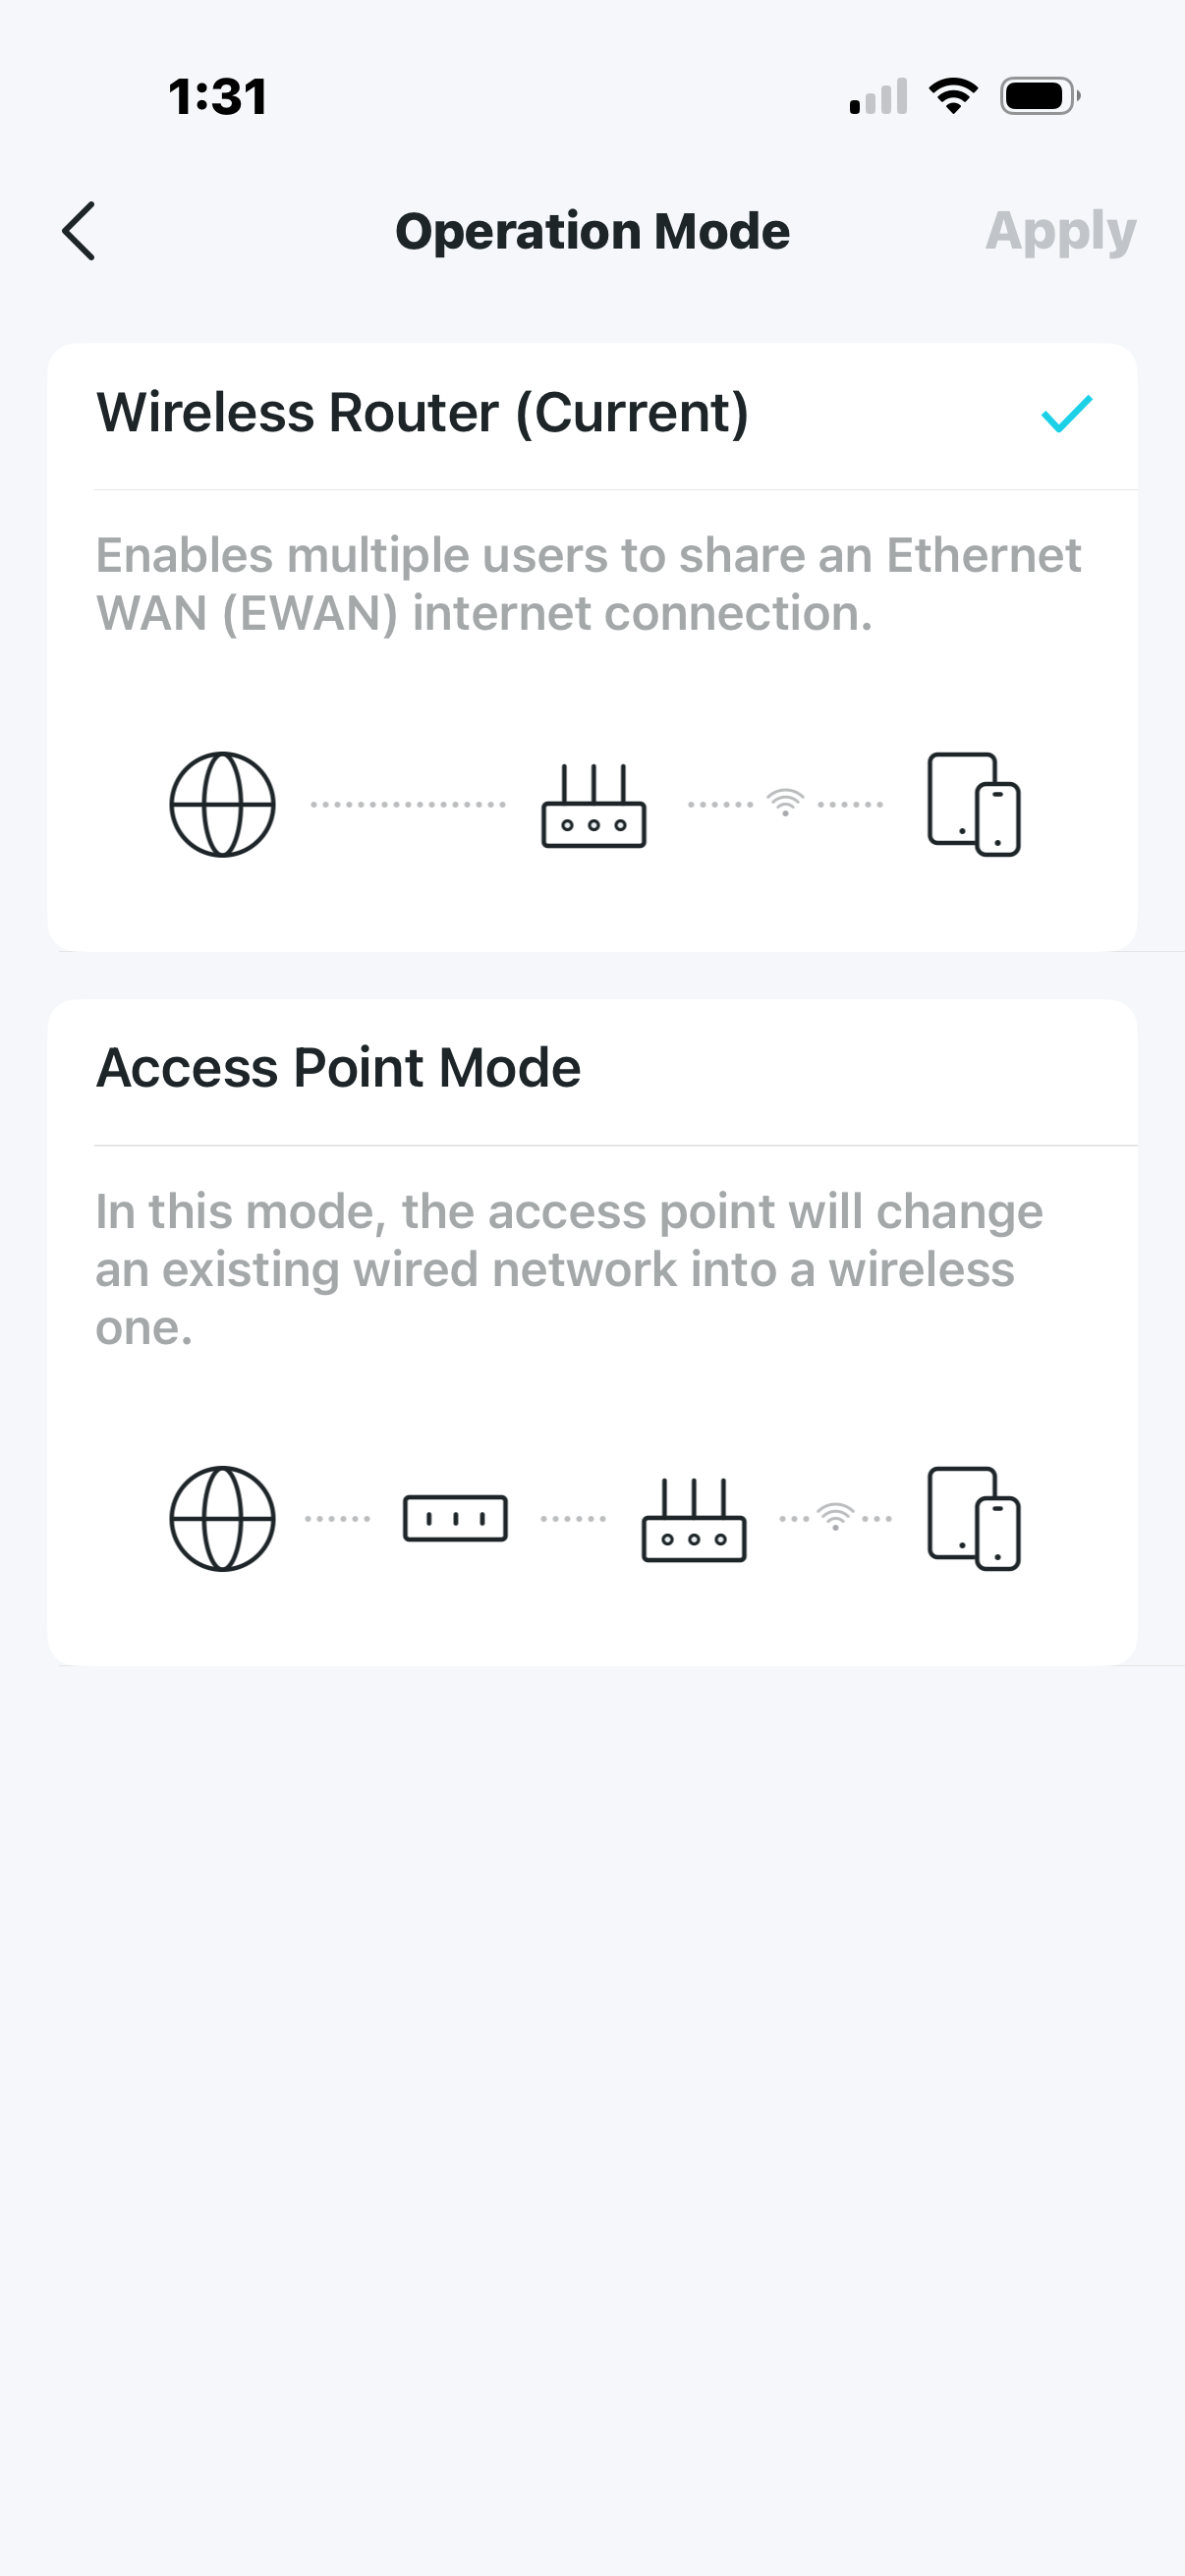Image resolution: width=1185 pixels, height=2576 pixels.
Task: Select Access Point Mode option
Action: coord(338,1068)
